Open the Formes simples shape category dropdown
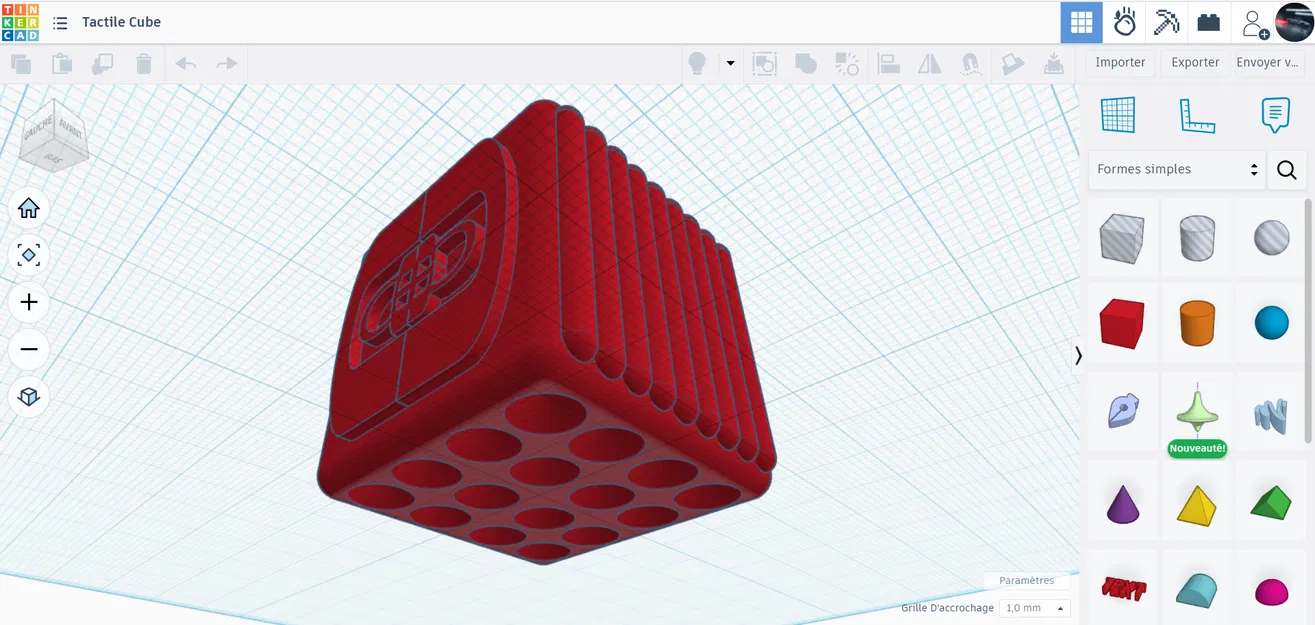The image size is (1315, 625). click(x=1177, y=170)
